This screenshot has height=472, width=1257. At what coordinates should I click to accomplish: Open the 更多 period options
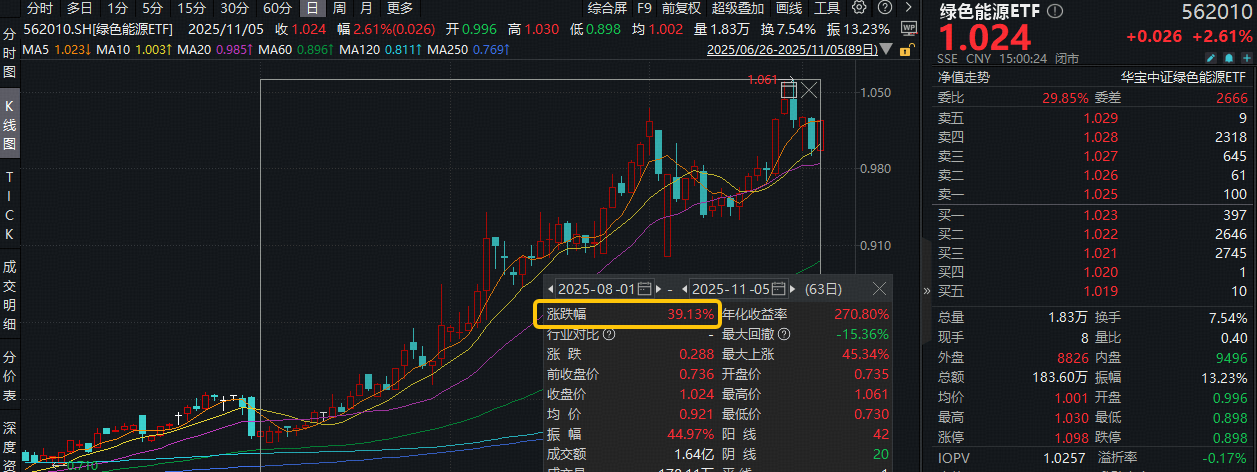coord(399,8)
